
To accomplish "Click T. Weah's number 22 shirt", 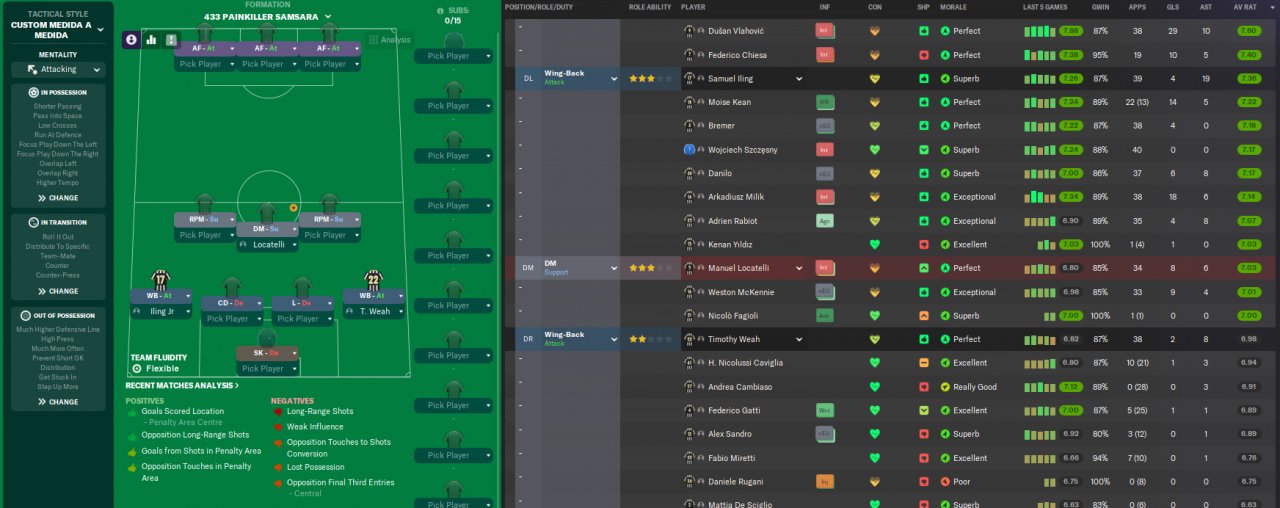I will pyautogui.click(x=373, y=279).
